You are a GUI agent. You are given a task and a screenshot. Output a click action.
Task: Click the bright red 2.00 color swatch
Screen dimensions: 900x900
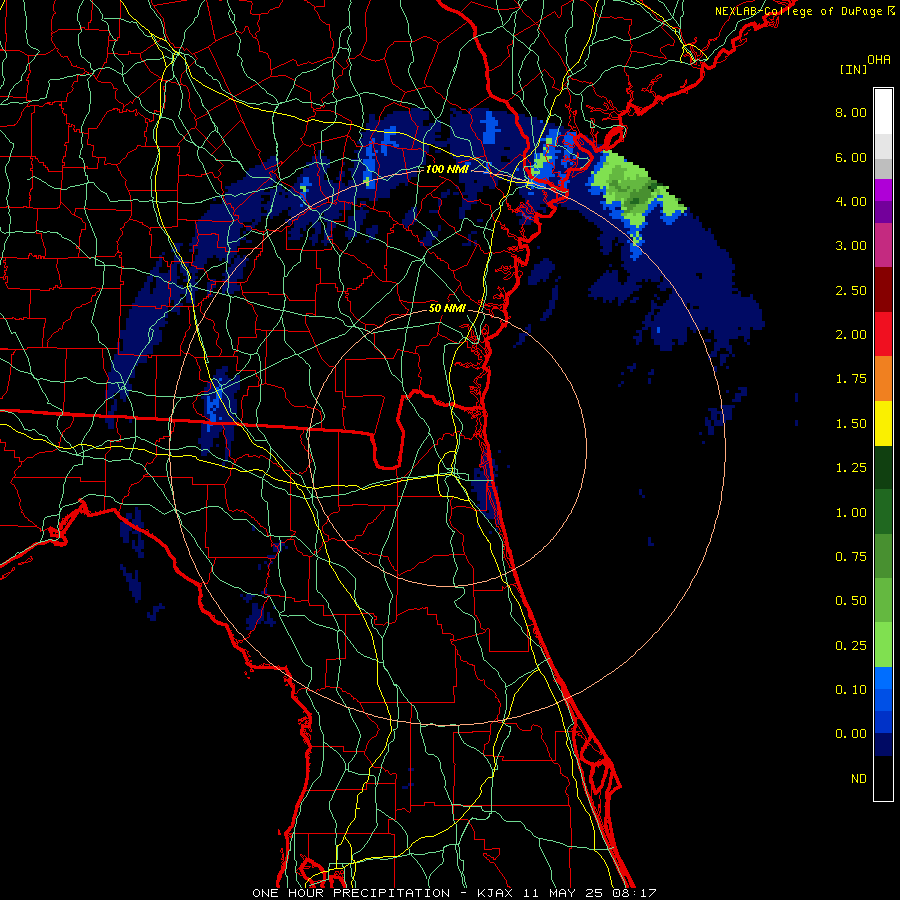[883, 334]
